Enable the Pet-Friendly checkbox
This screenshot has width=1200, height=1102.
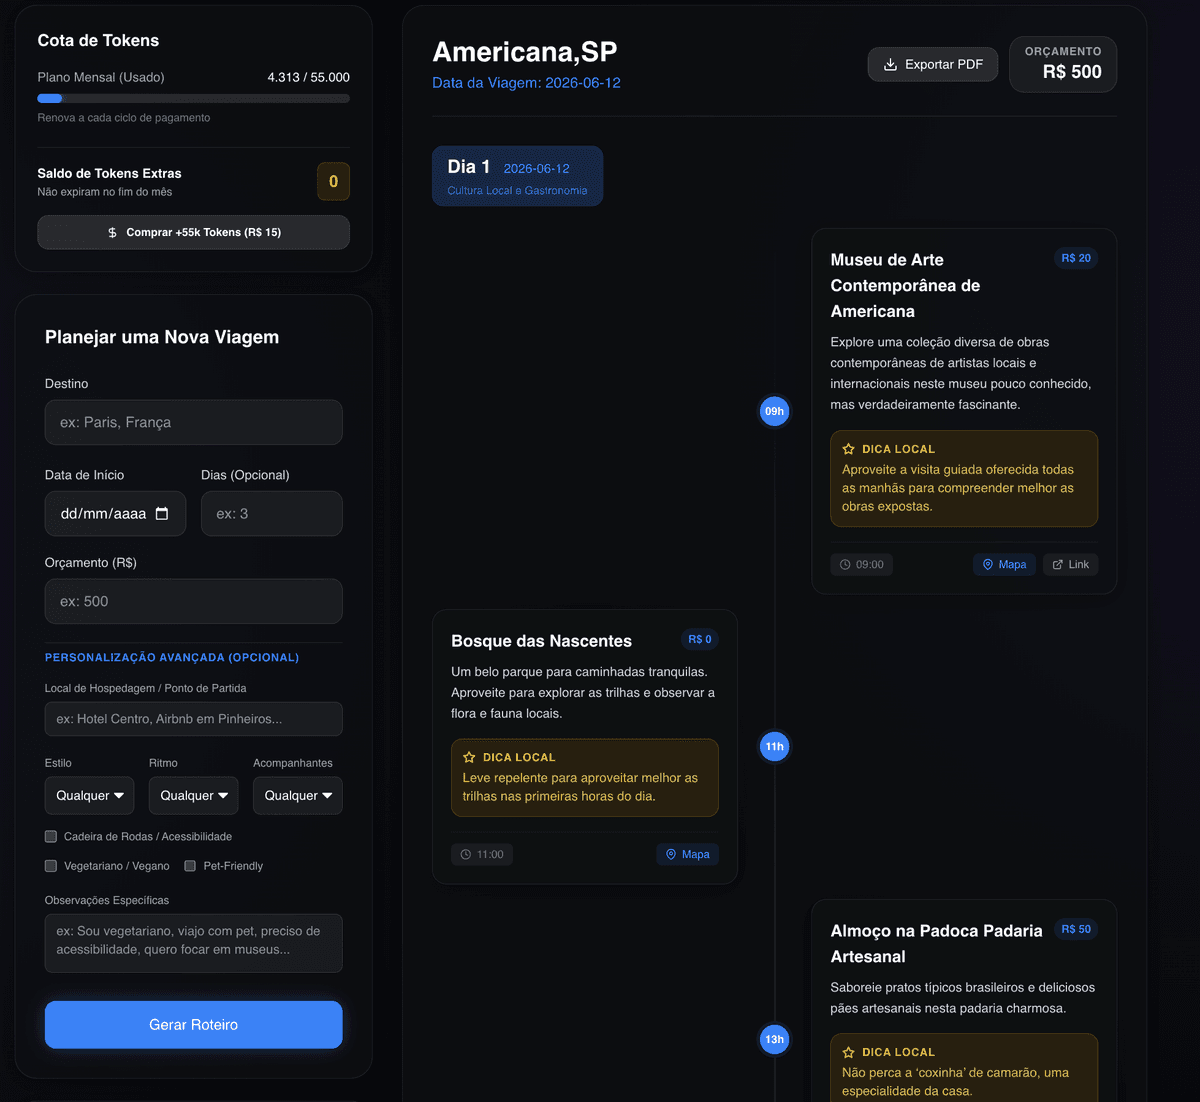(x=190, y=866)
